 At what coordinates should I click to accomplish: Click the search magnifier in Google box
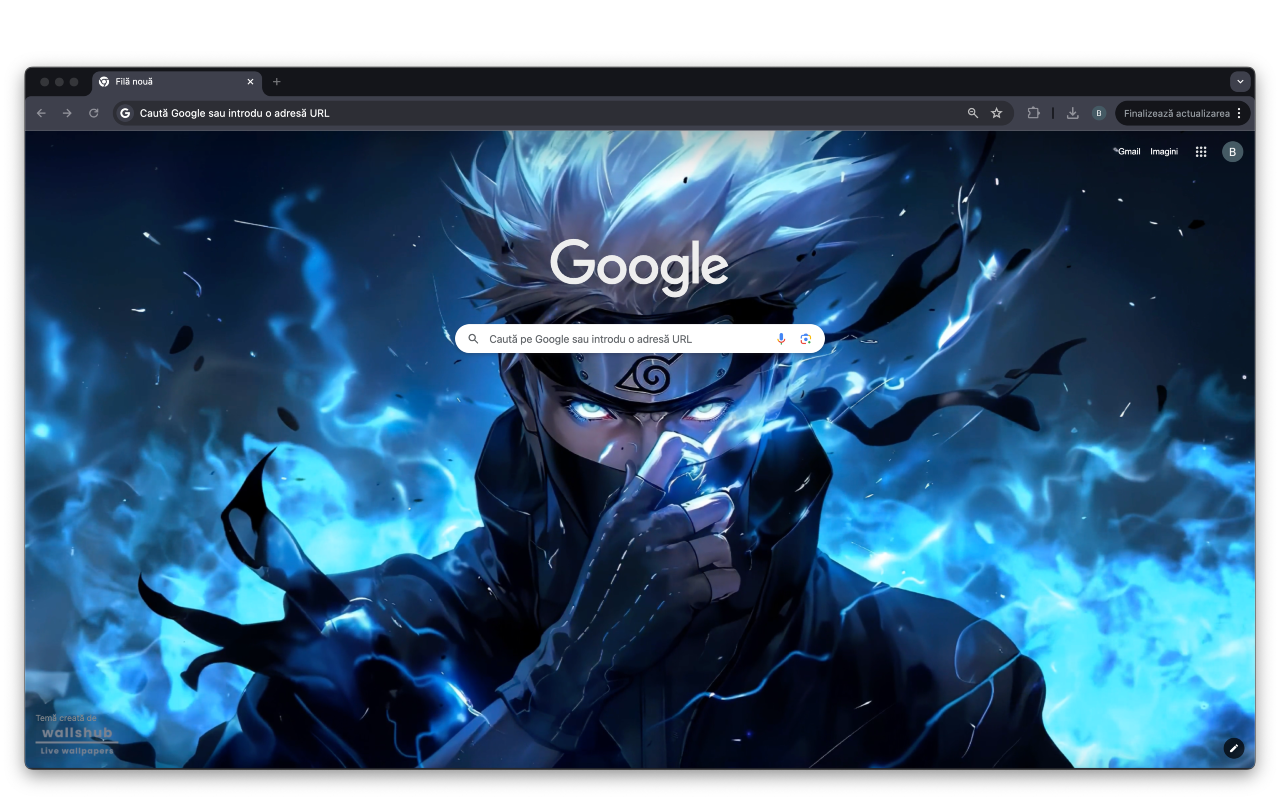tap(474, 339)
